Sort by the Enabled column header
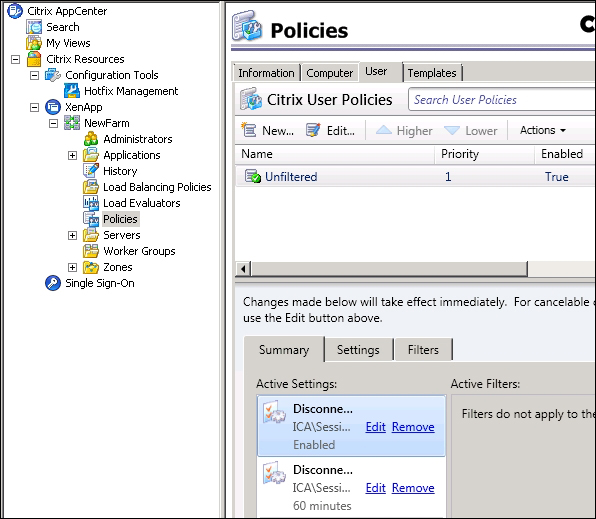Viewport: 596px width, 519px height. [x=565, y=154]
